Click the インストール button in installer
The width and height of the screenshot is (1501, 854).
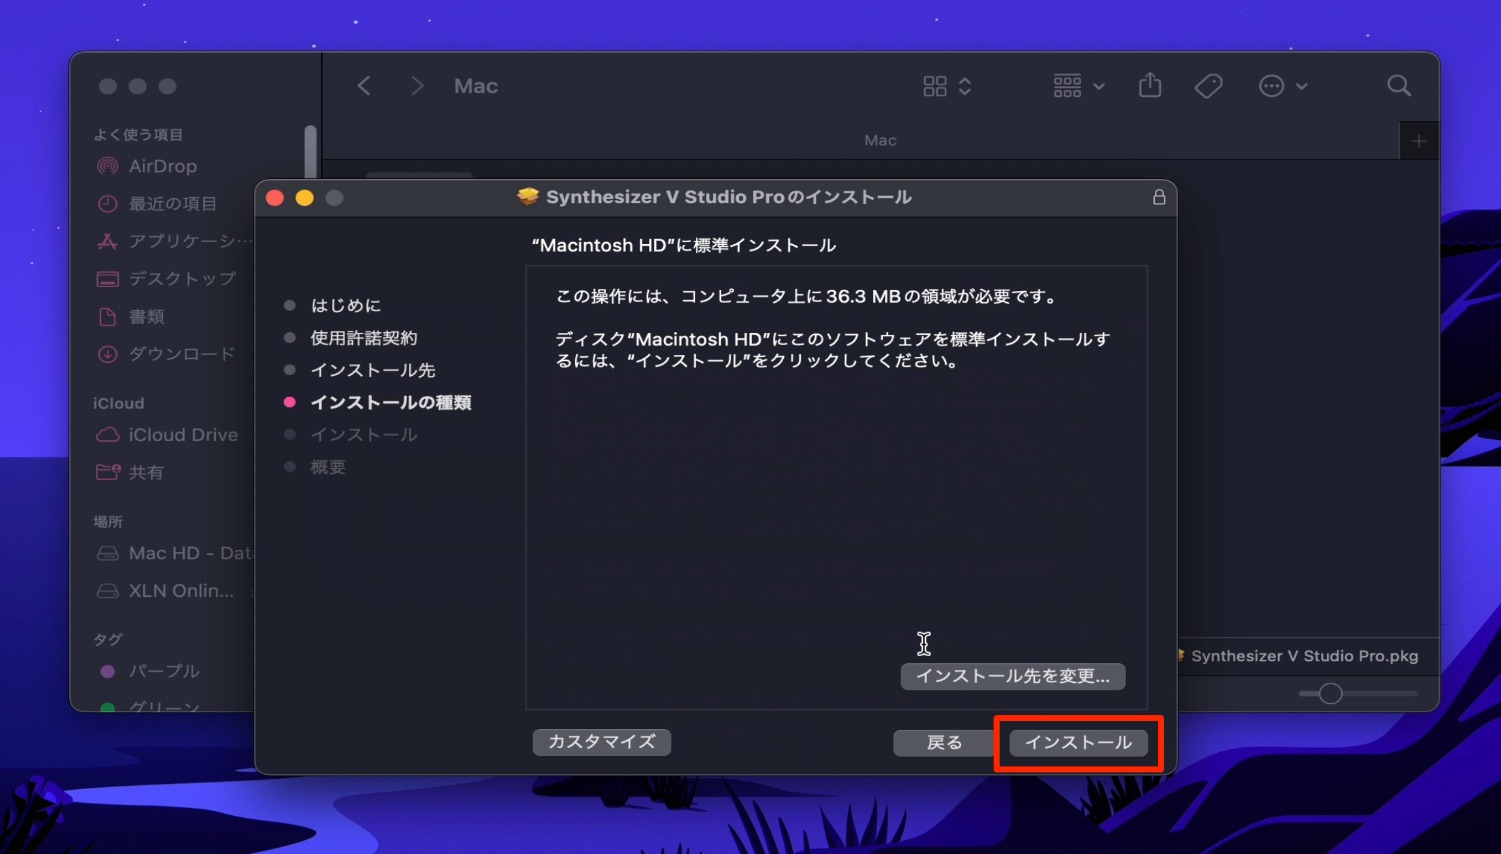(1078, 742)
